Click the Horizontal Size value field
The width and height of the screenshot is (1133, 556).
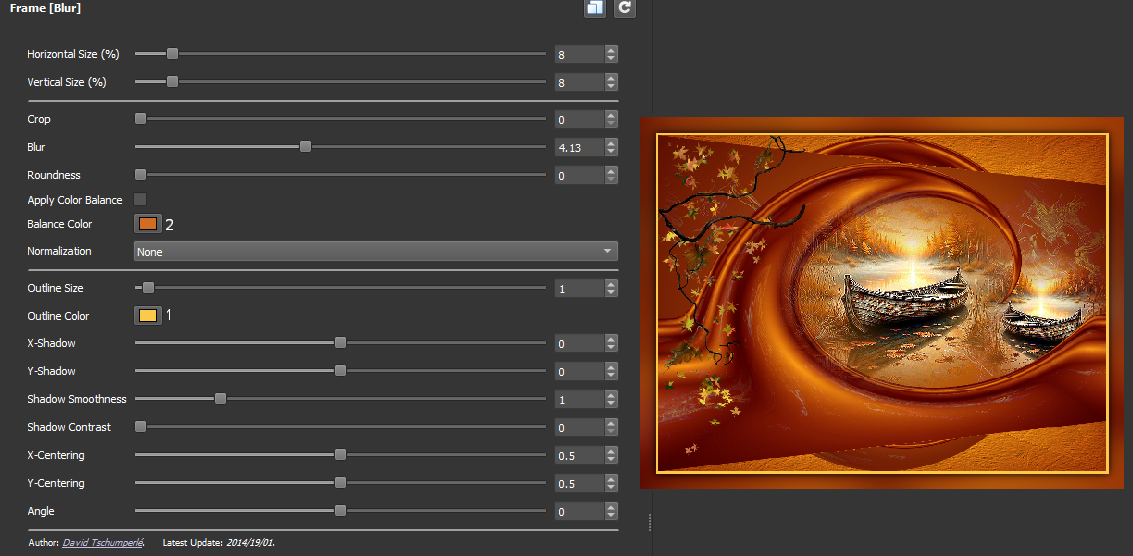click(x=580, y=54)
